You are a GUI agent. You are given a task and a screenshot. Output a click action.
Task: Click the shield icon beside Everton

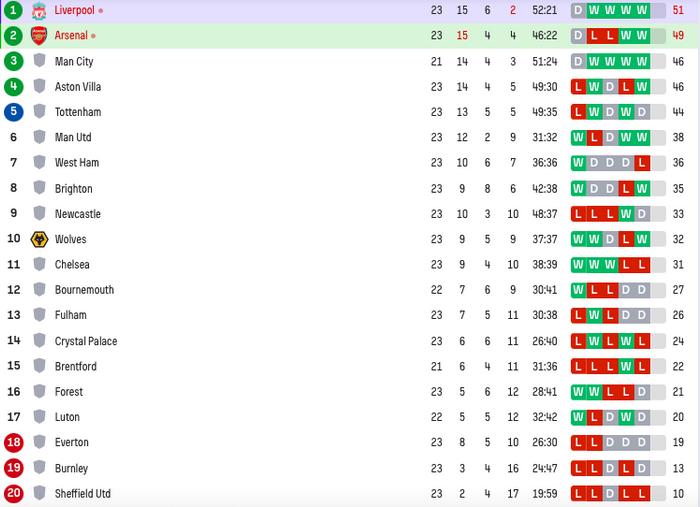pyautogui.click(x=39, y=442)
